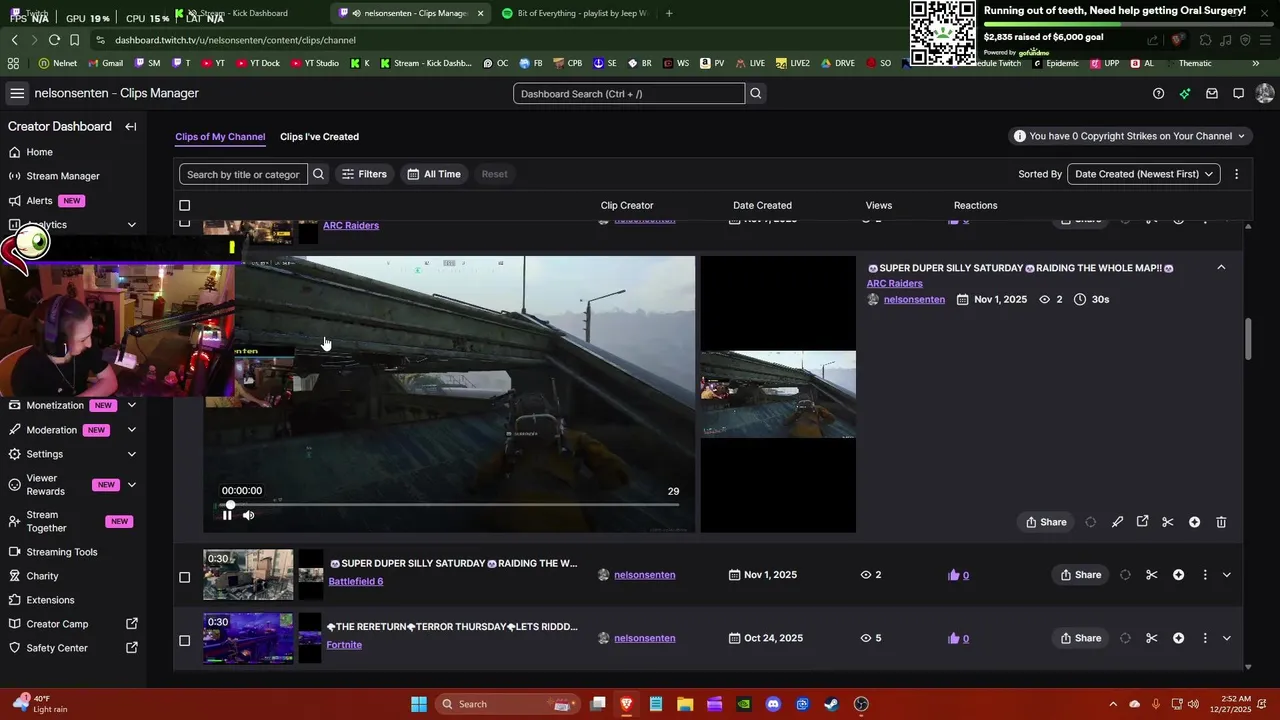Image resolution: width=1280 pixels, height=720 pixels.
Task: Select Clips of My Channel tab
Action: 220,137
